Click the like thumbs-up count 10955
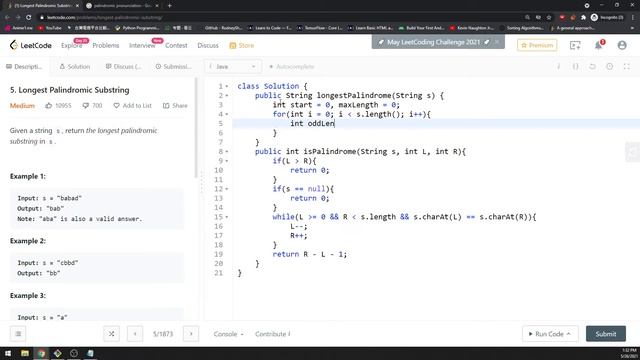This screenshot has height=360, width=640. coord(58,106)
